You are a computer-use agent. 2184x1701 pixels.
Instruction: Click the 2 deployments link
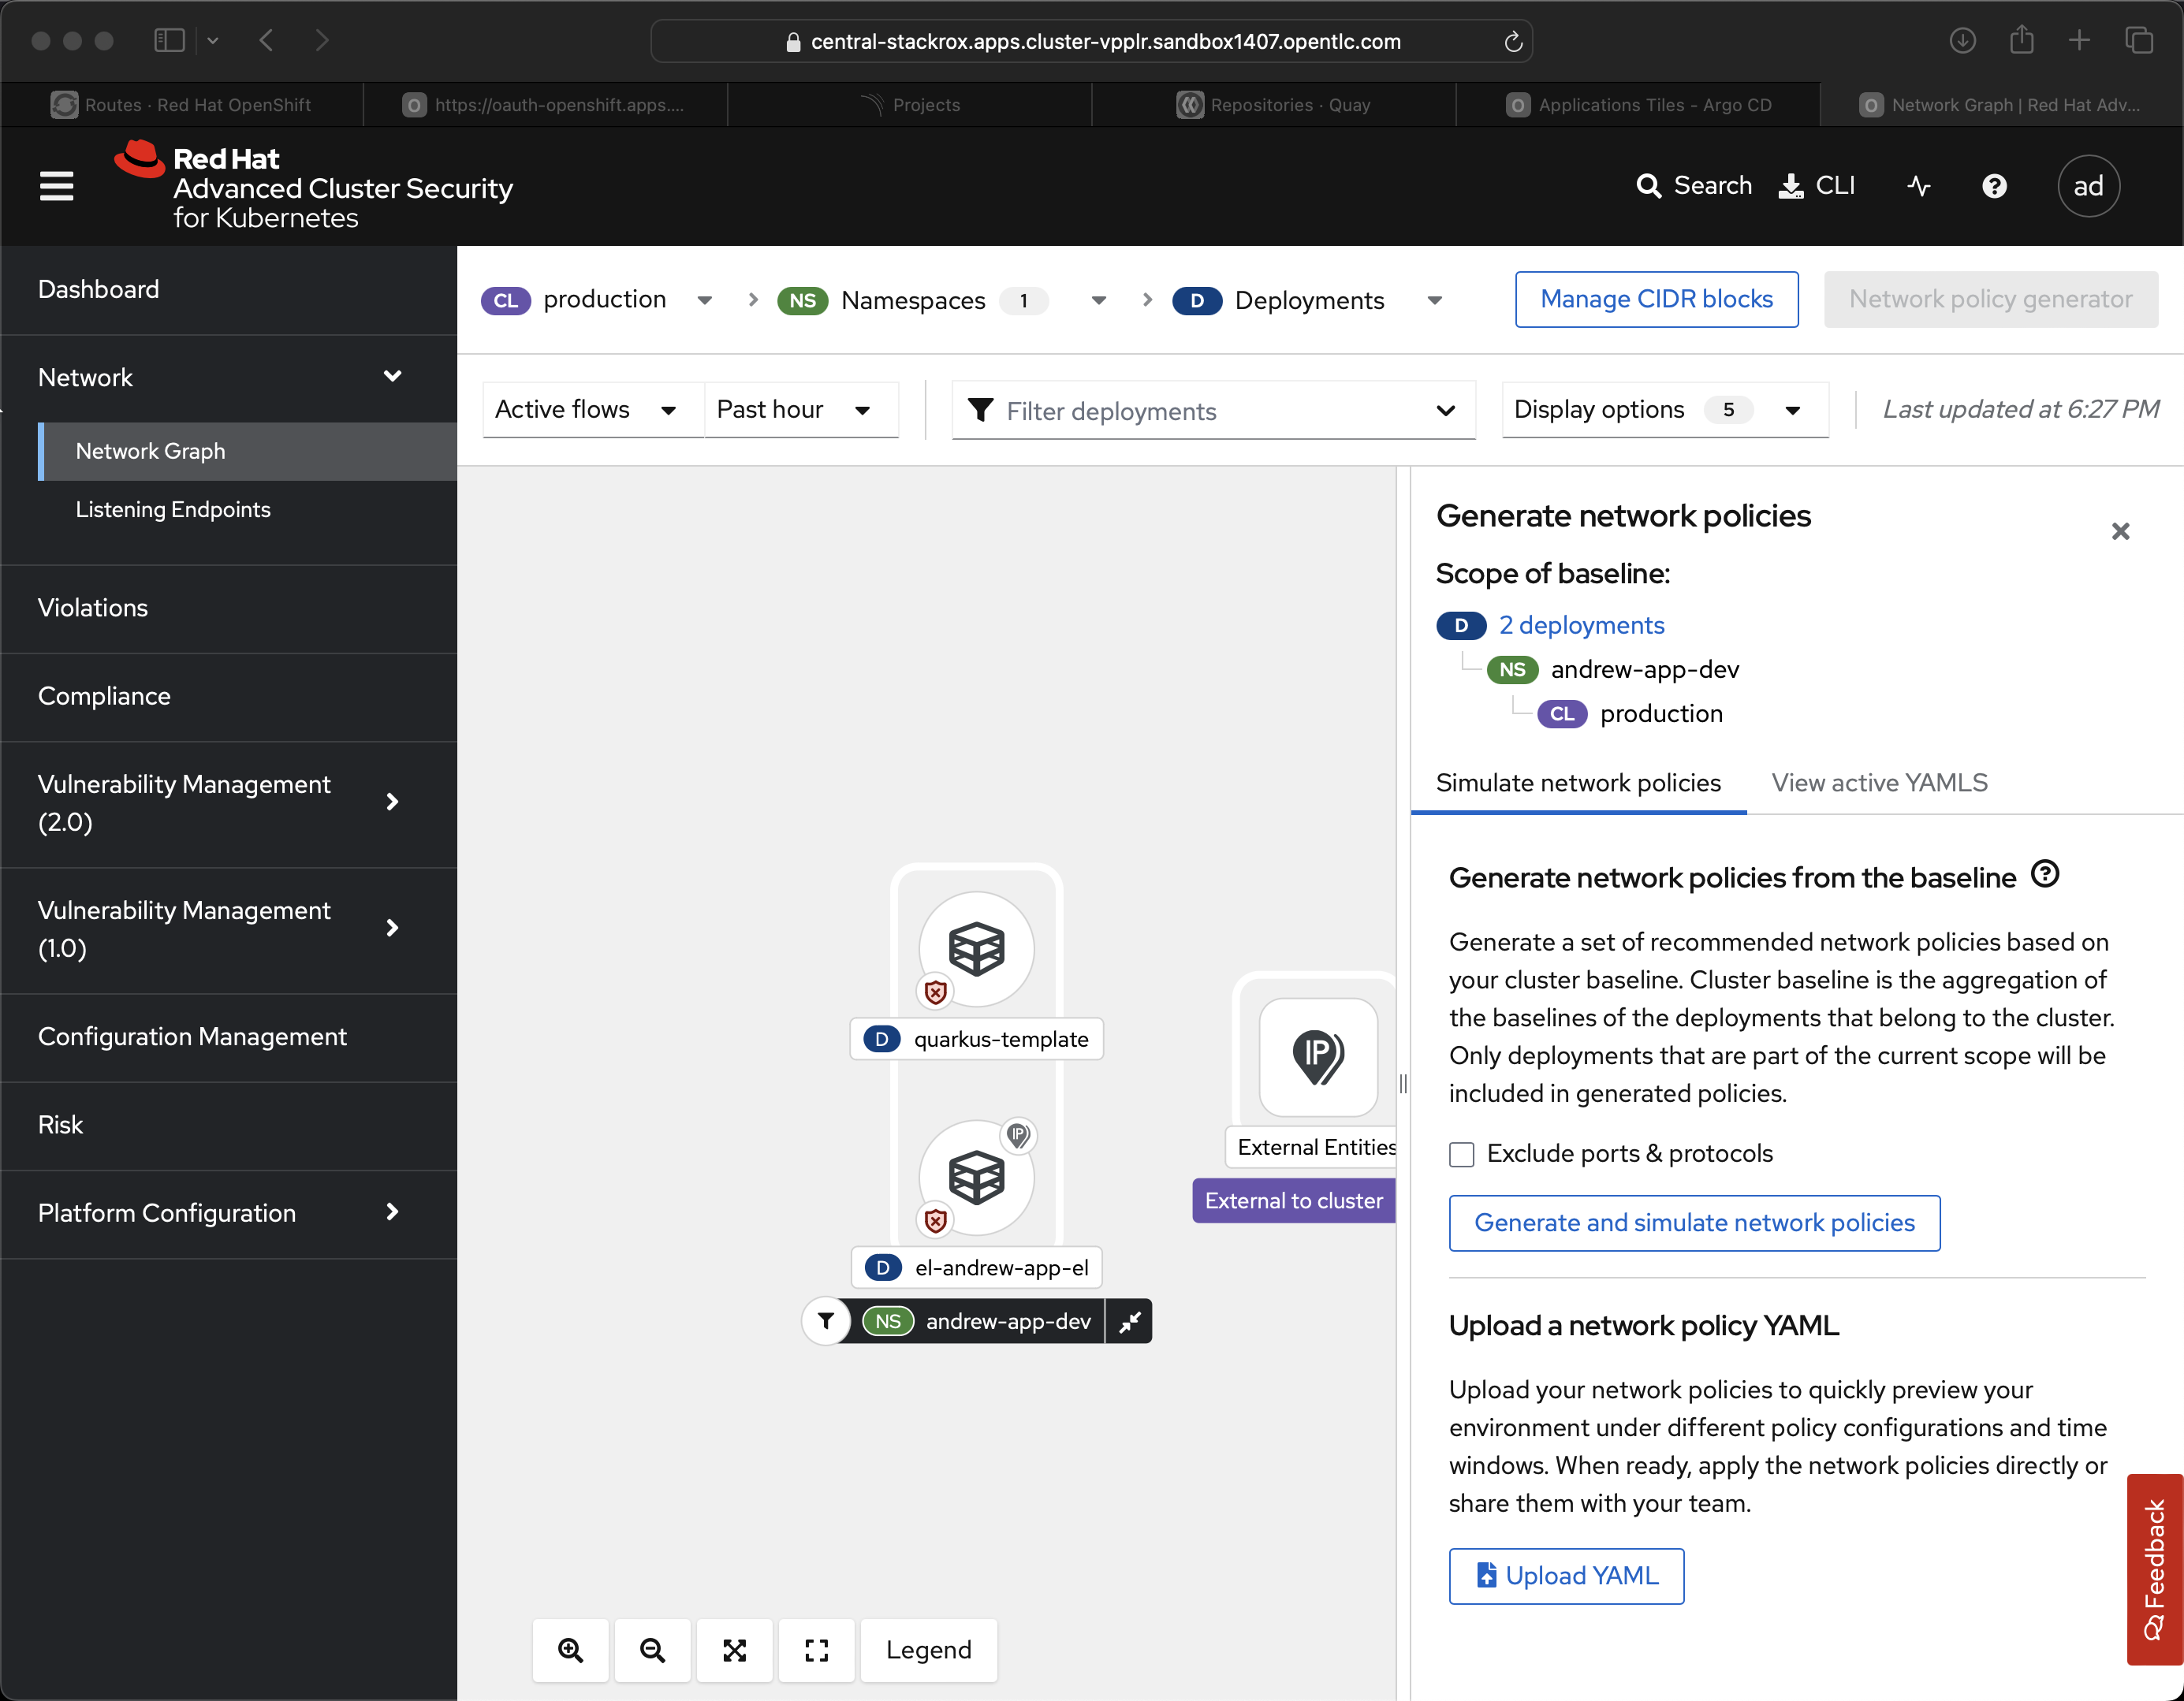point(1581,626)
